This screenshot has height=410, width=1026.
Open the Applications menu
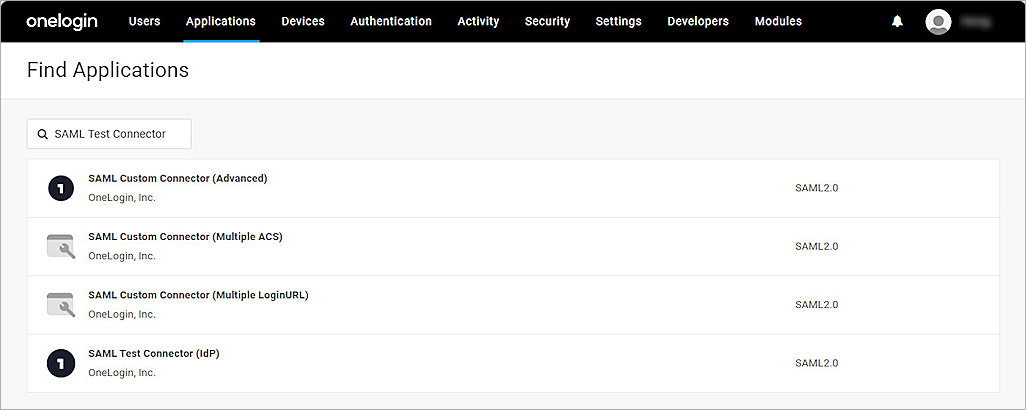click(221, 21)
